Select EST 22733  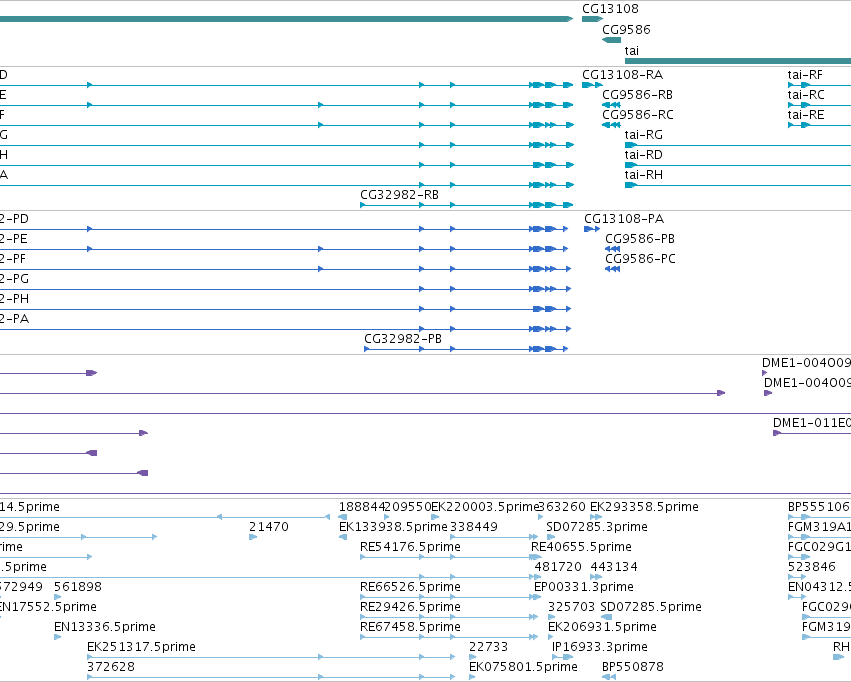(x=488, y=648)
